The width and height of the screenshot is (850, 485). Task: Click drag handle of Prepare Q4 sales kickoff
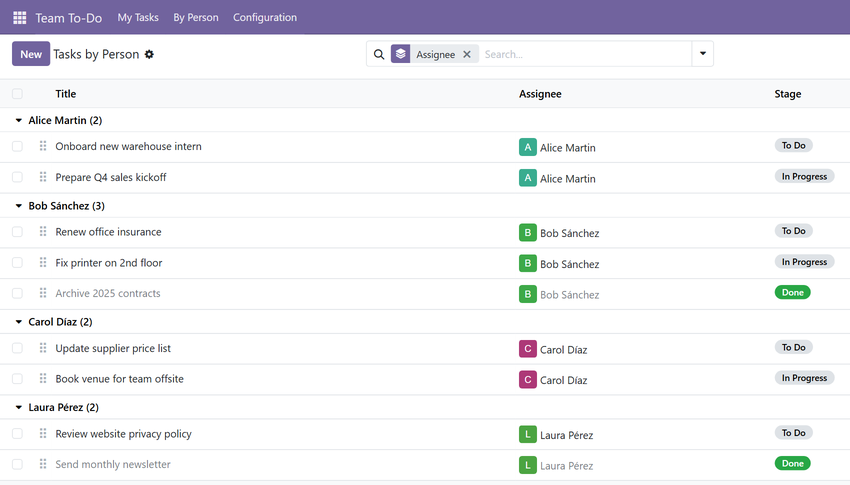pyautogui.click(x=43, y=177)
